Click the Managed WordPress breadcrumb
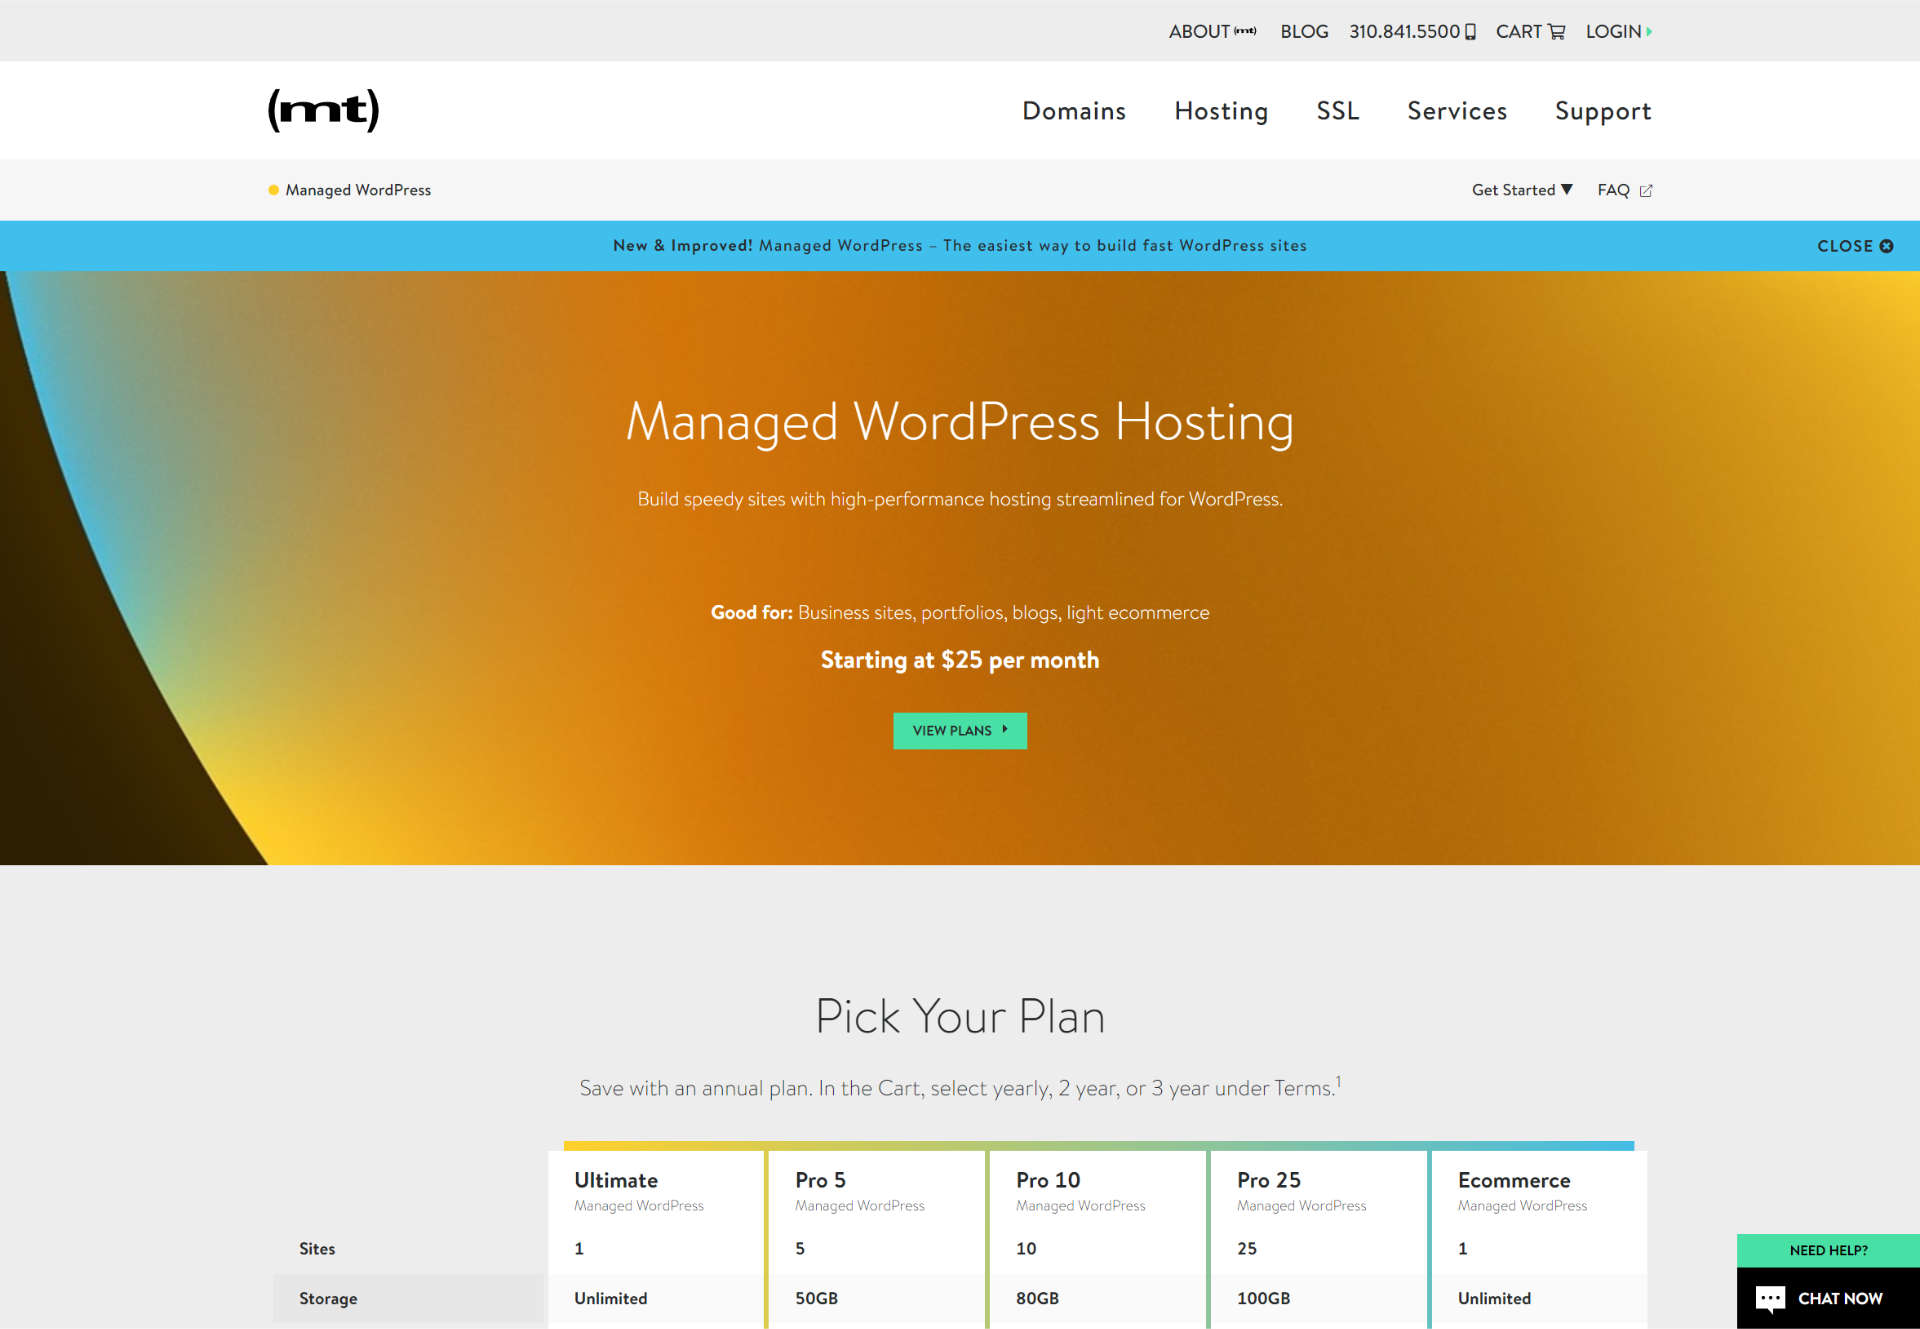The image size is (1920, 1329). [358, 190]
